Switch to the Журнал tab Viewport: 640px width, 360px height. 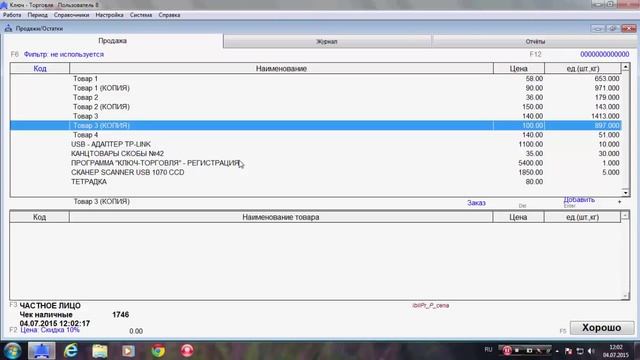click(327, 41)
